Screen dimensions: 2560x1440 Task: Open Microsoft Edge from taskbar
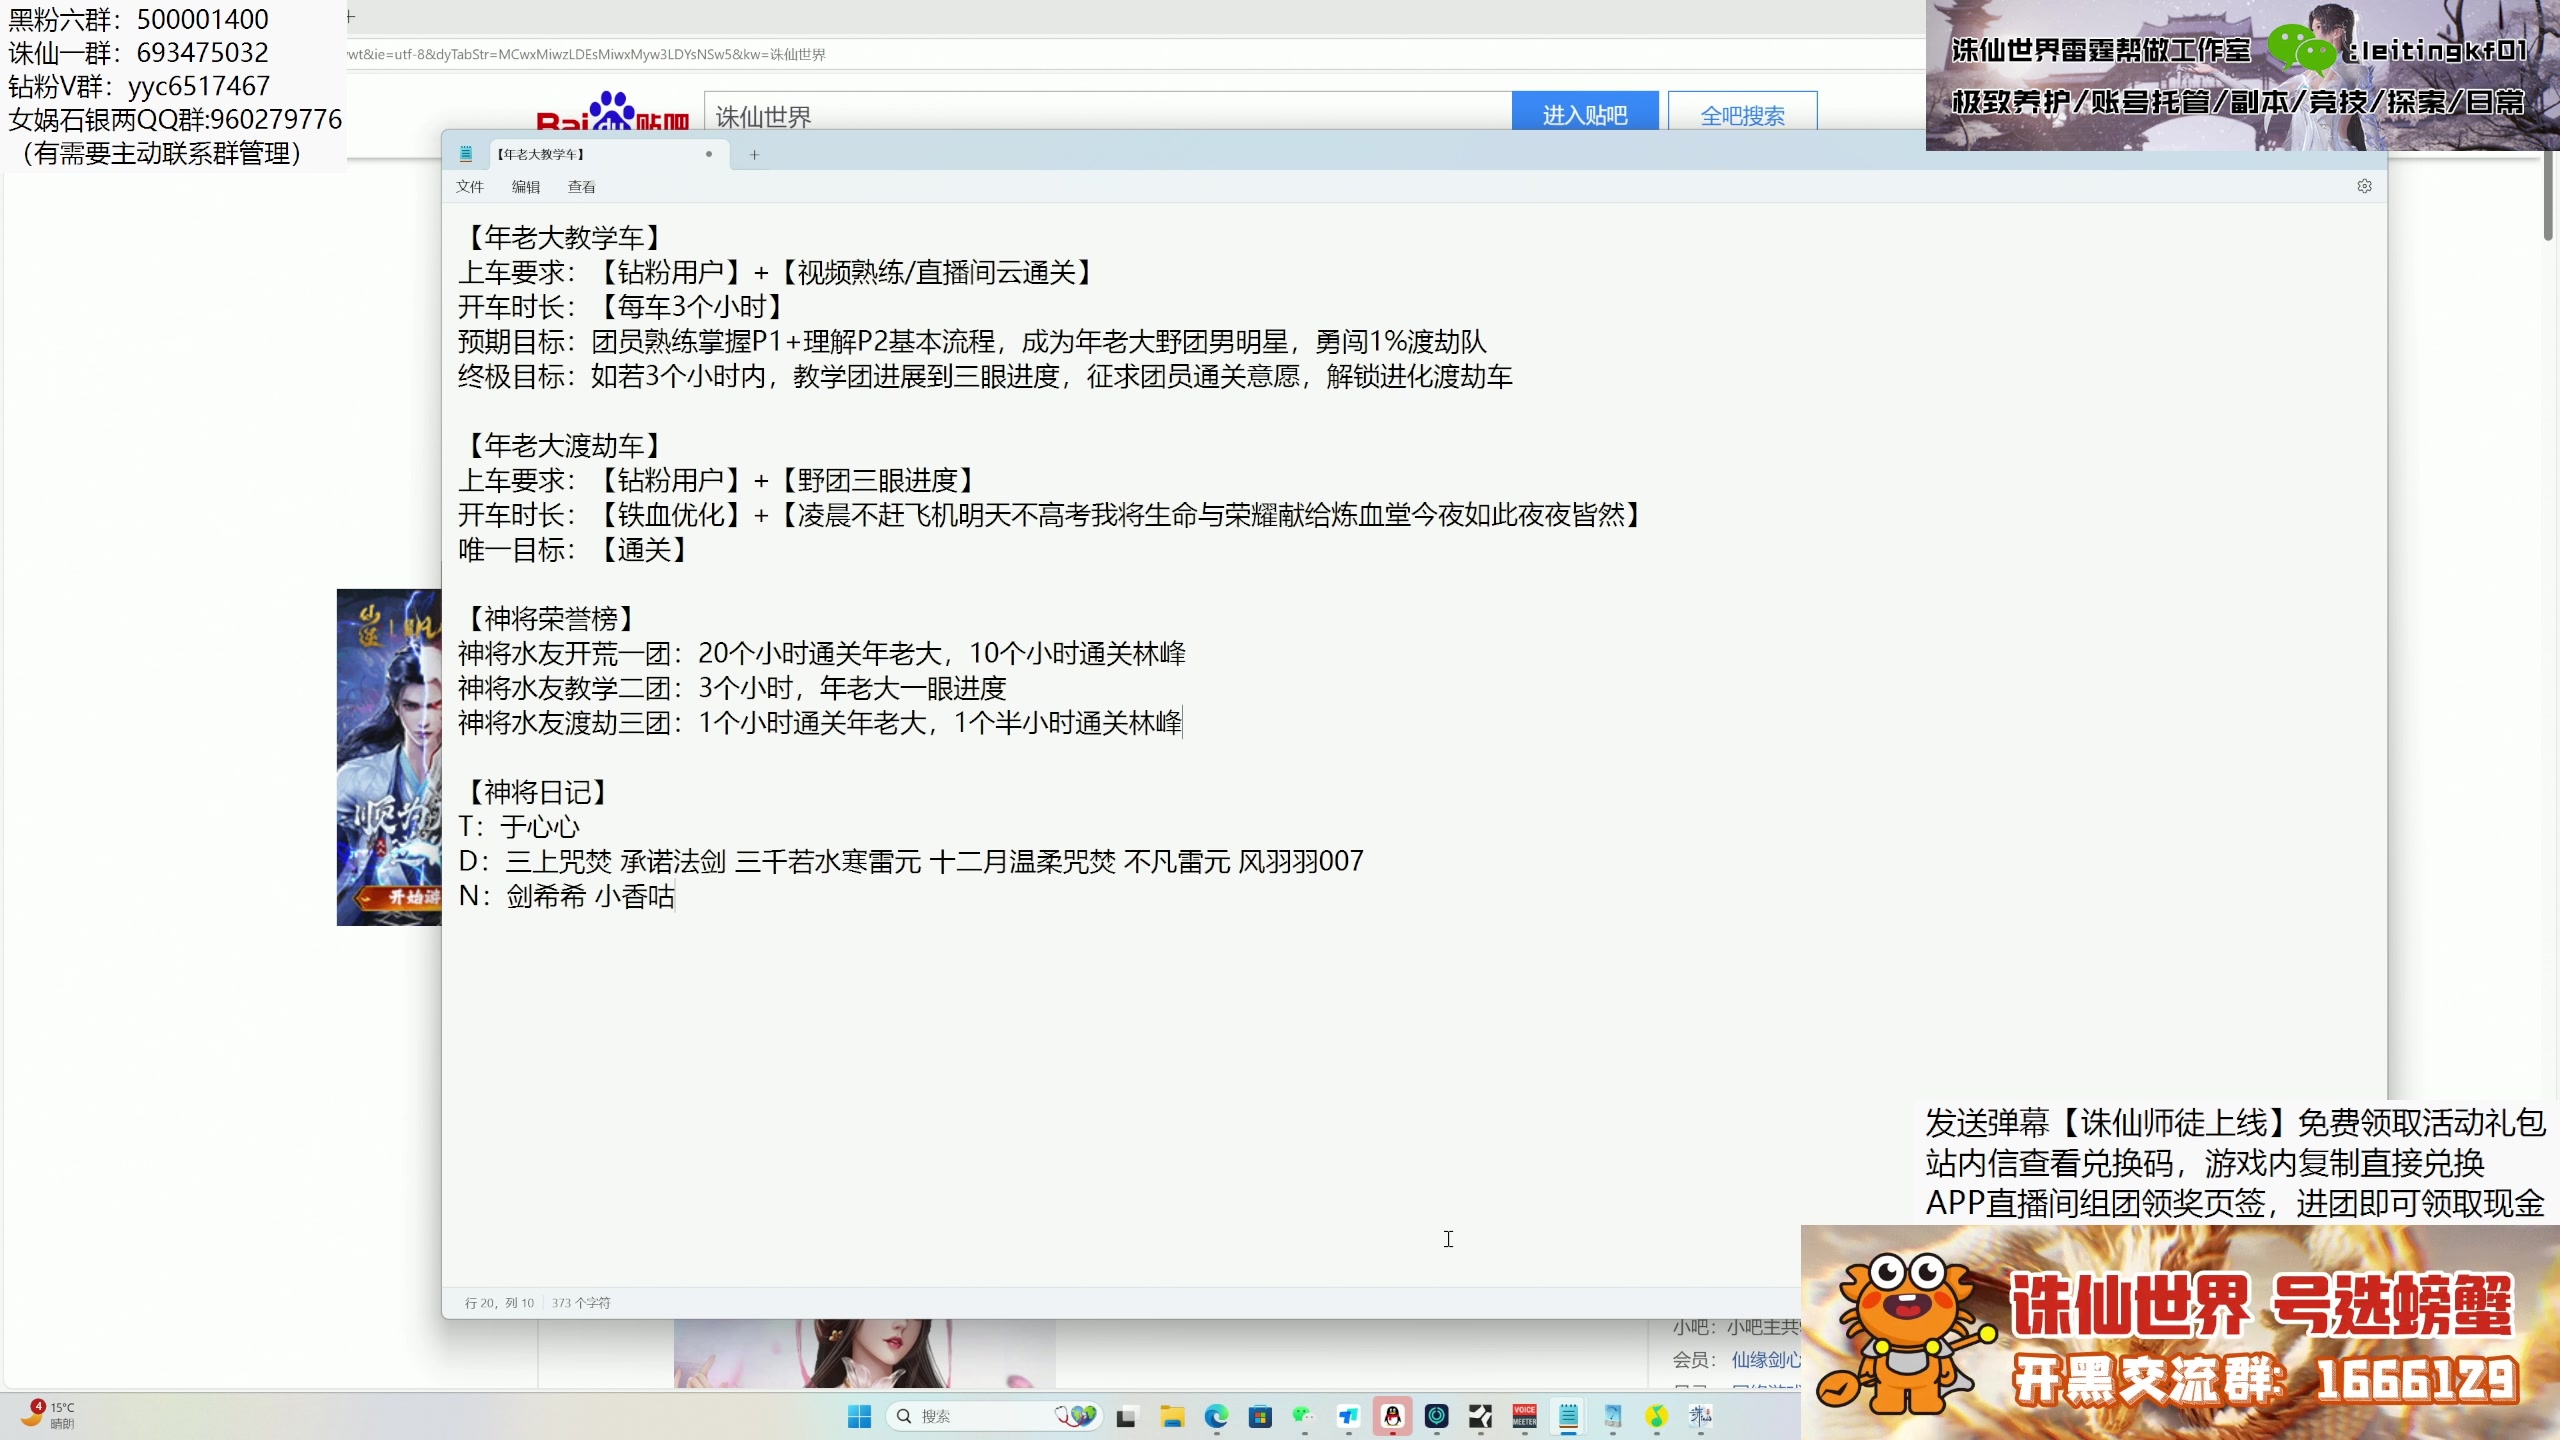pyautogui.click(x=1216, y=1416)
